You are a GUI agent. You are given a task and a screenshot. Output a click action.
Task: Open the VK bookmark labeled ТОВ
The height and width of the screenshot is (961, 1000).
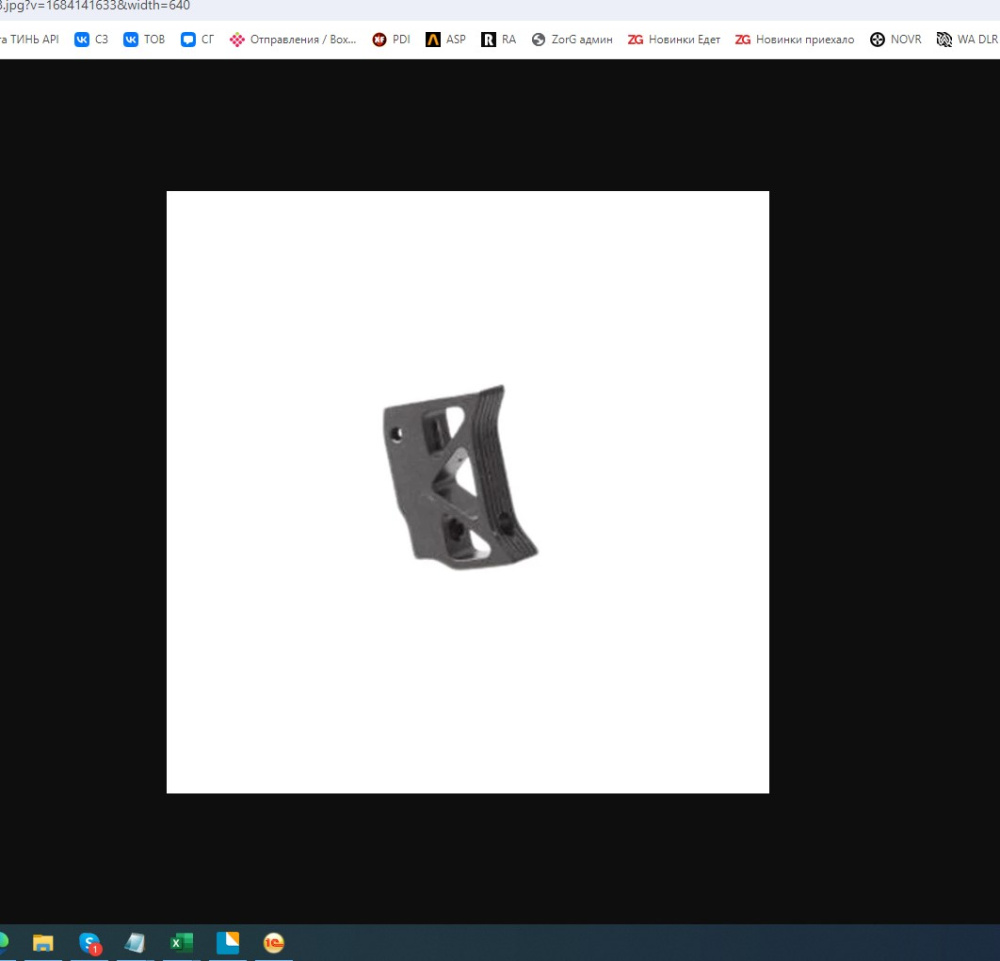coord(144,40)
